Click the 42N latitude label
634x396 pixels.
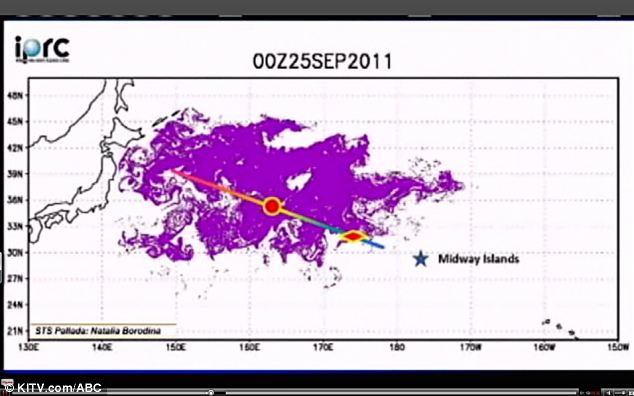point(15,148)
